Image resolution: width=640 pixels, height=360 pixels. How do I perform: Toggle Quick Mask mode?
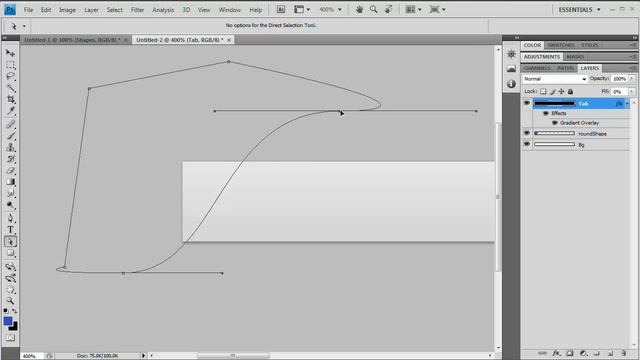[x=10, y=338]
